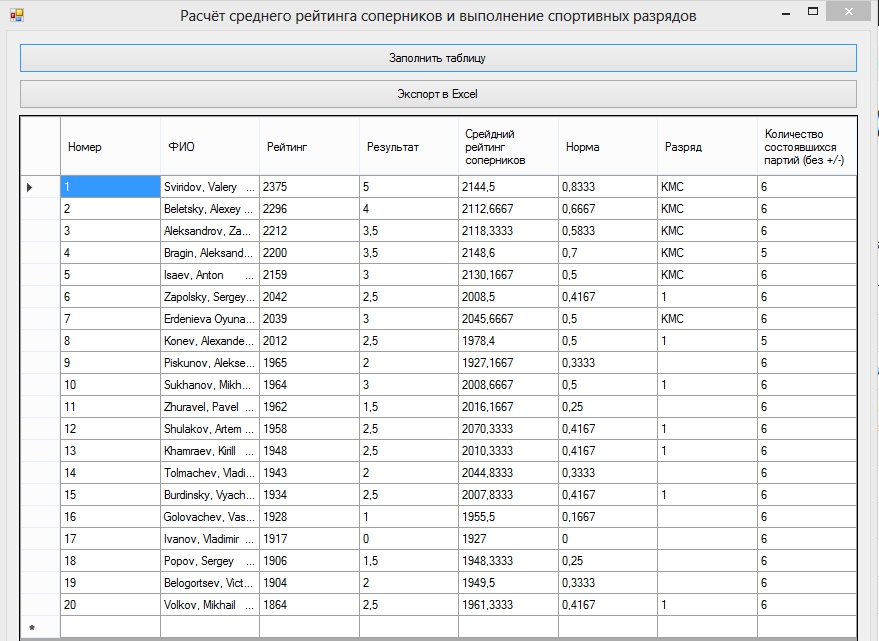Select the cell Sviridov, Valery
Image resolution: width=879 pixels, height=641 pixels.
point(210,187)
